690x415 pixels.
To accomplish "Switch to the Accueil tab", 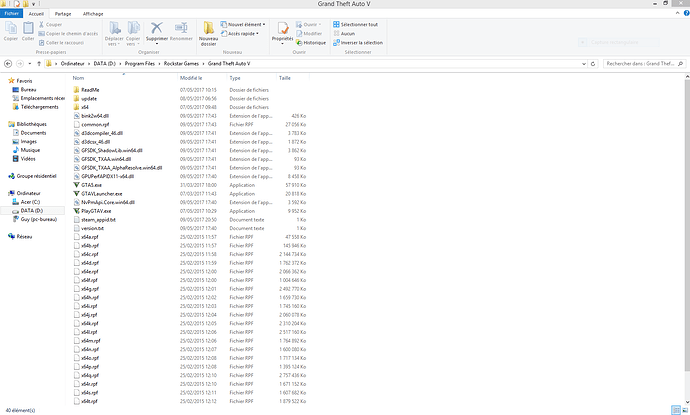I will [x=36, y=14].
